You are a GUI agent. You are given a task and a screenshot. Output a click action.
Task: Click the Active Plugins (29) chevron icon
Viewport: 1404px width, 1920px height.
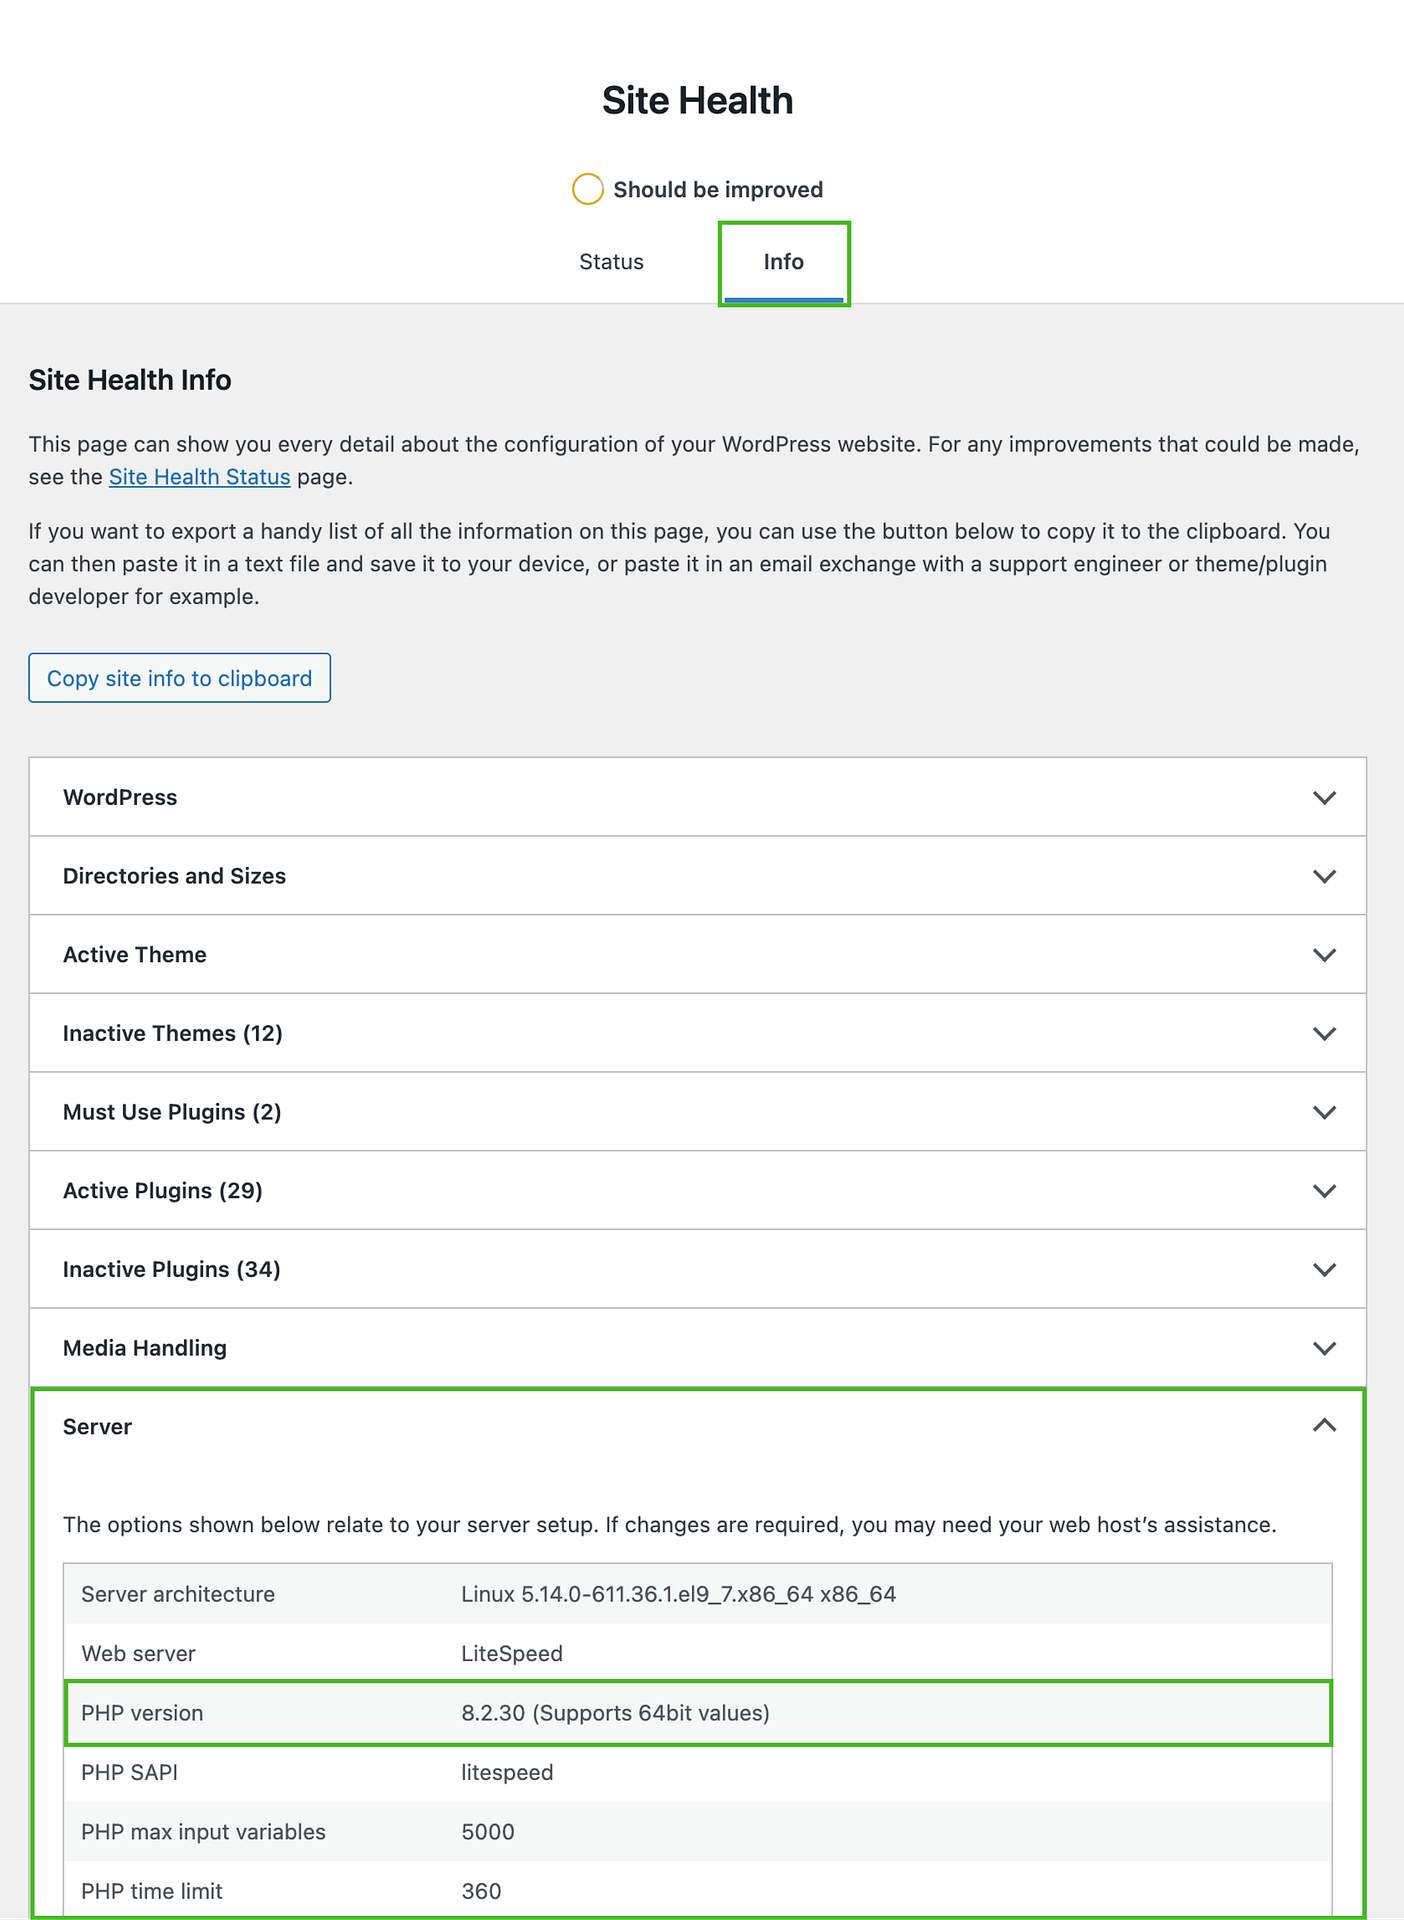[1324, 1191]
